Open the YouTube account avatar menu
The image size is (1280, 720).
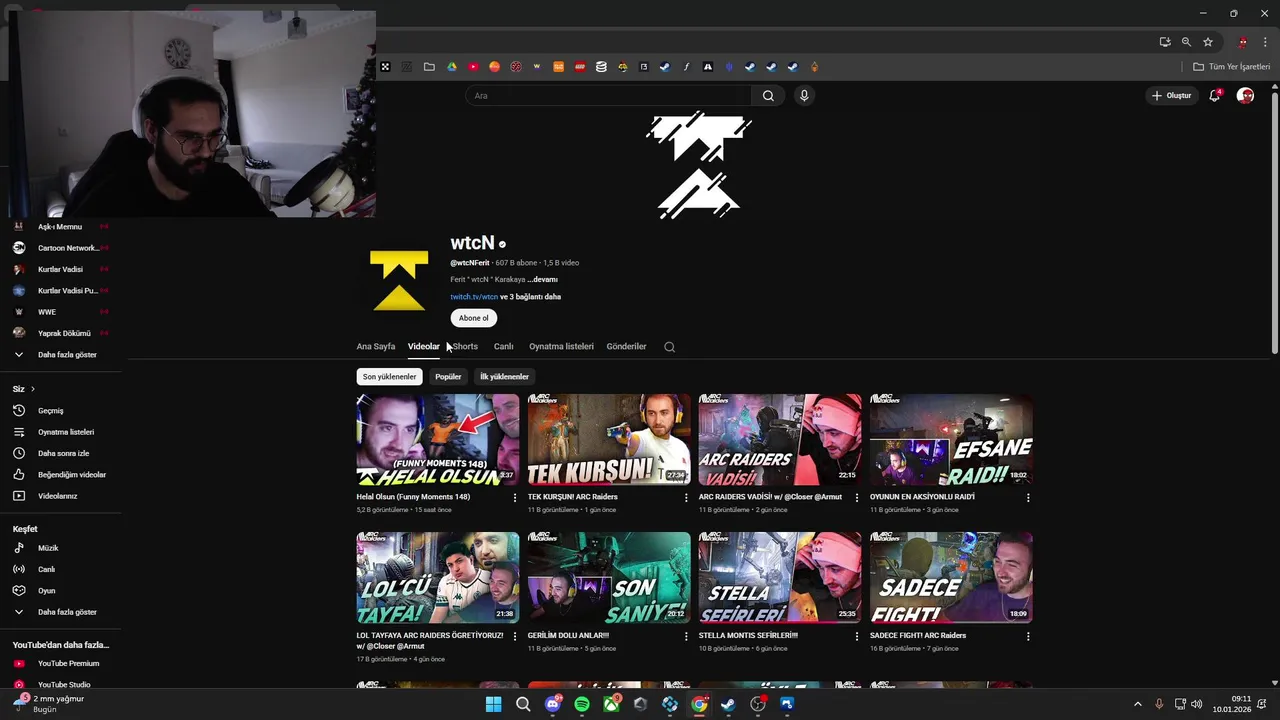(x=1245, y=96)
